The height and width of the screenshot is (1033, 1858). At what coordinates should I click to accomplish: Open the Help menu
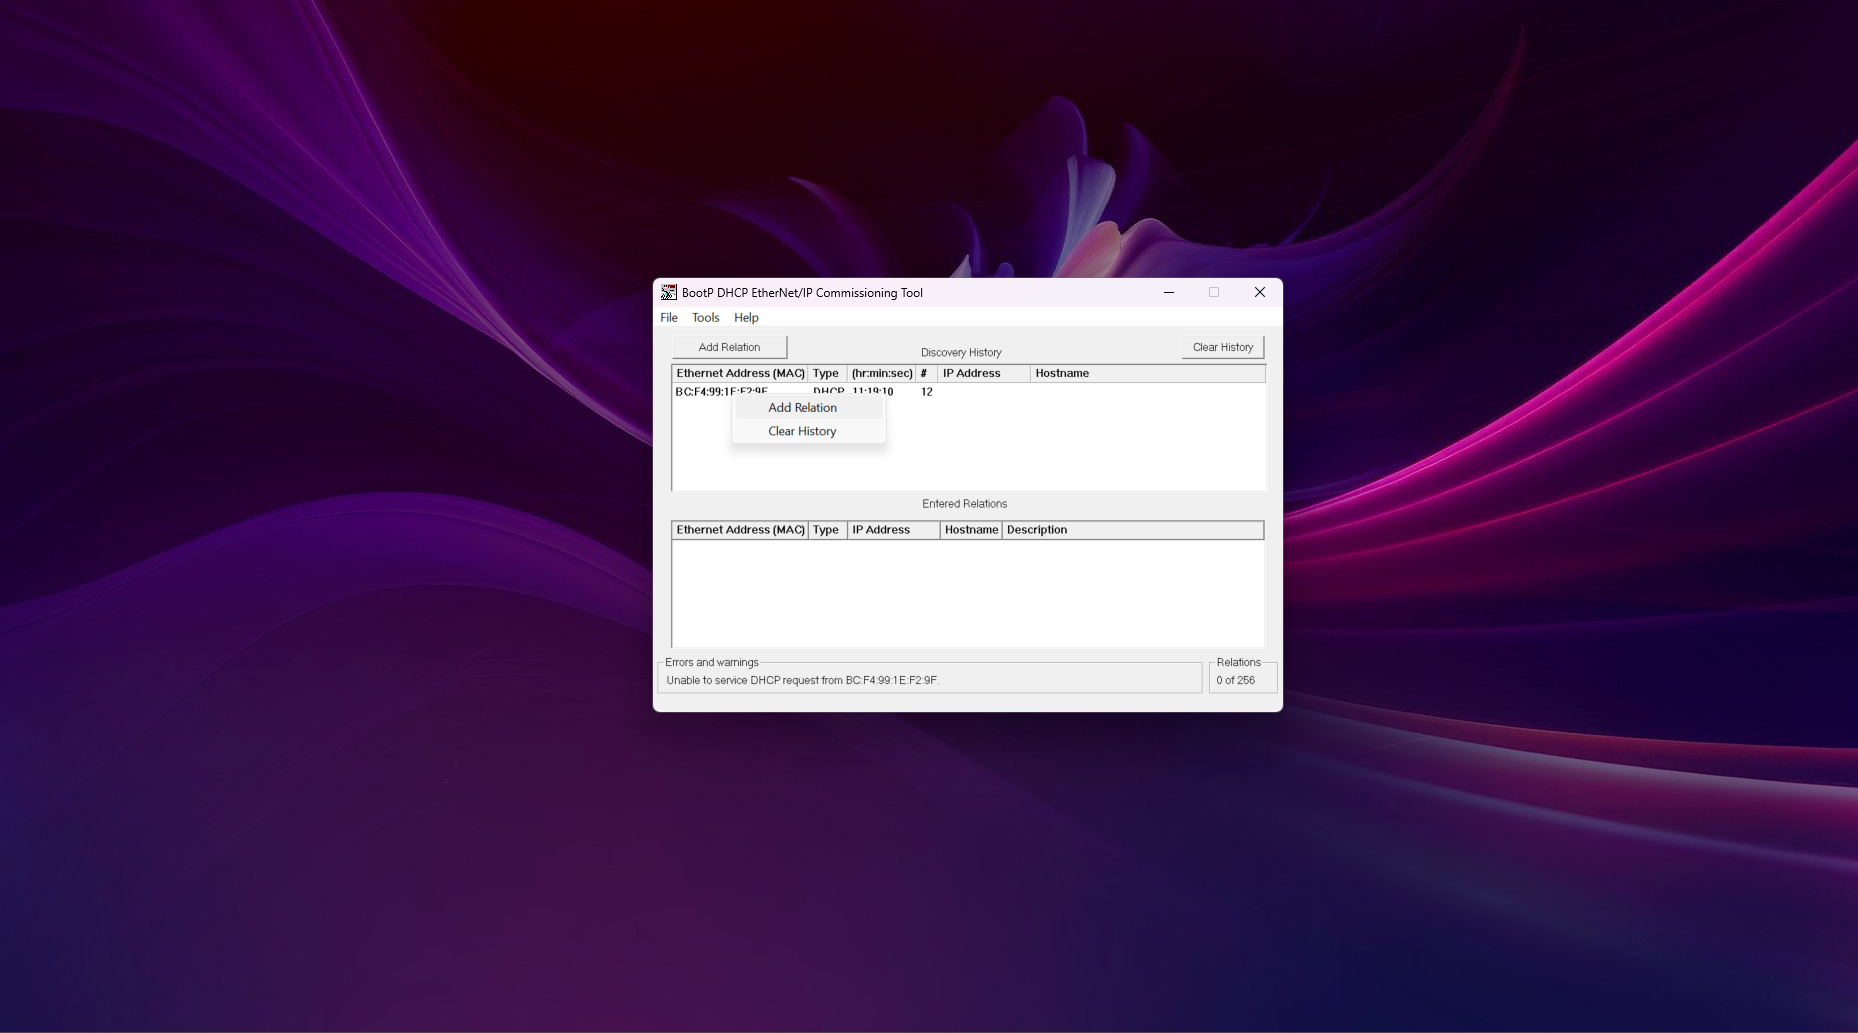tap(746, 317)
